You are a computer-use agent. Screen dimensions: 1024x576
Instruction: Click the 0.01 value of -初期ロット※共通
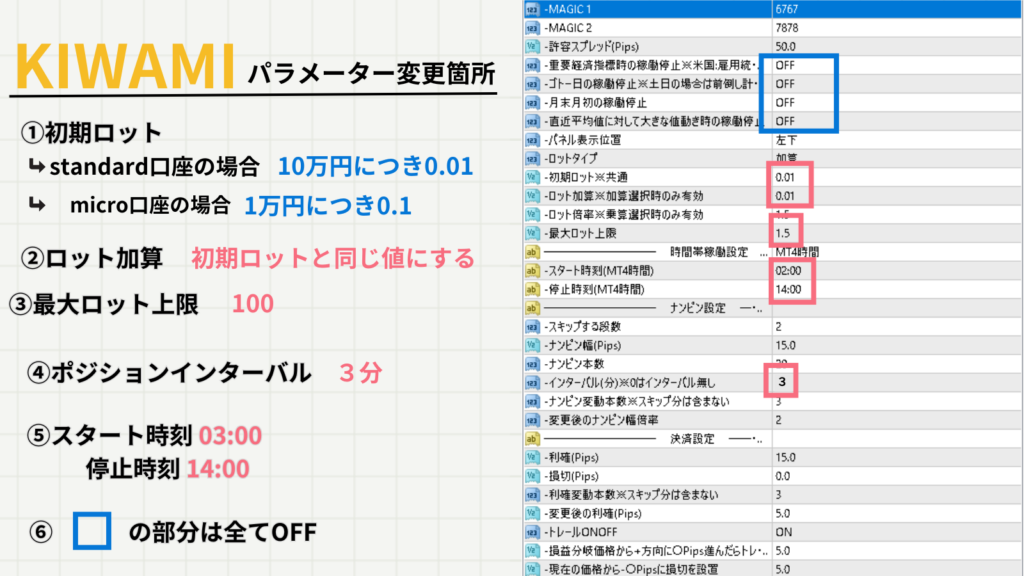point(784,177)
